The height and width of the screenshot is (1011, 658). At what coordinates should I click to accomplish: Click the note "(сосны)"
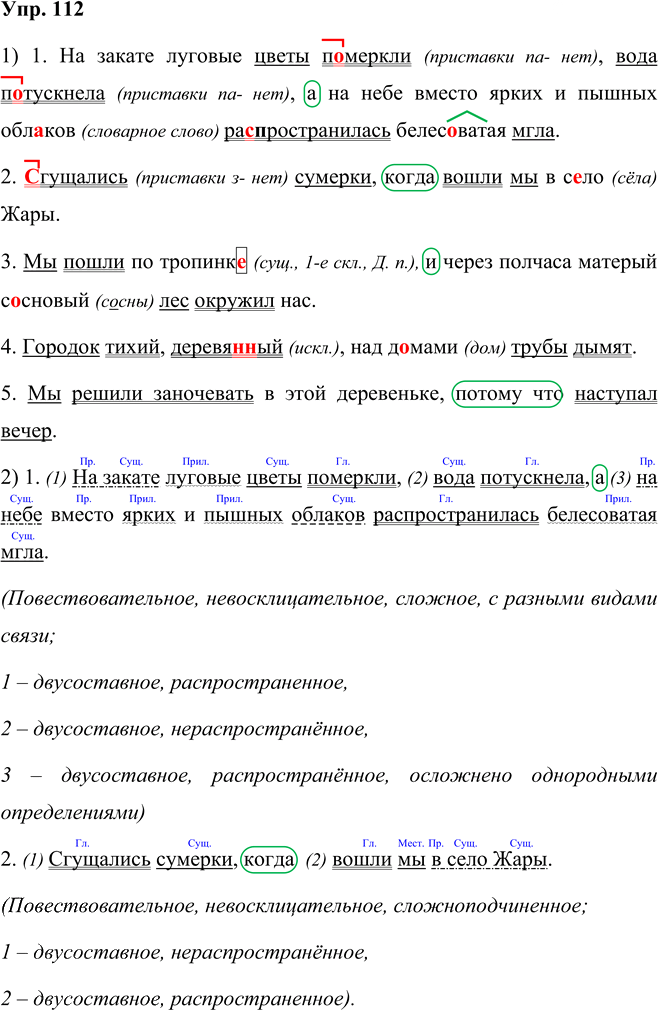pos(124,302)
